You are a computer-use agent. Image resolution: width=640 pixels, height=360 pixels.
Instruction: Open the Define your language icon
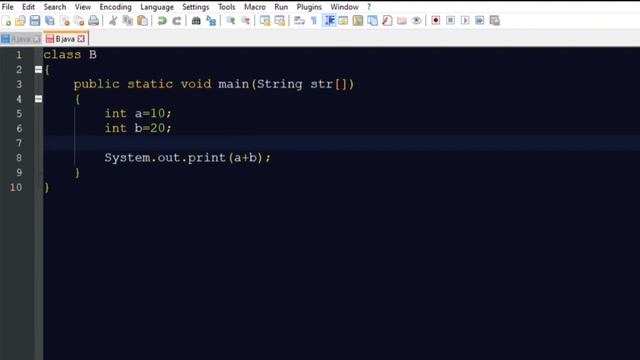pos(343,20)
